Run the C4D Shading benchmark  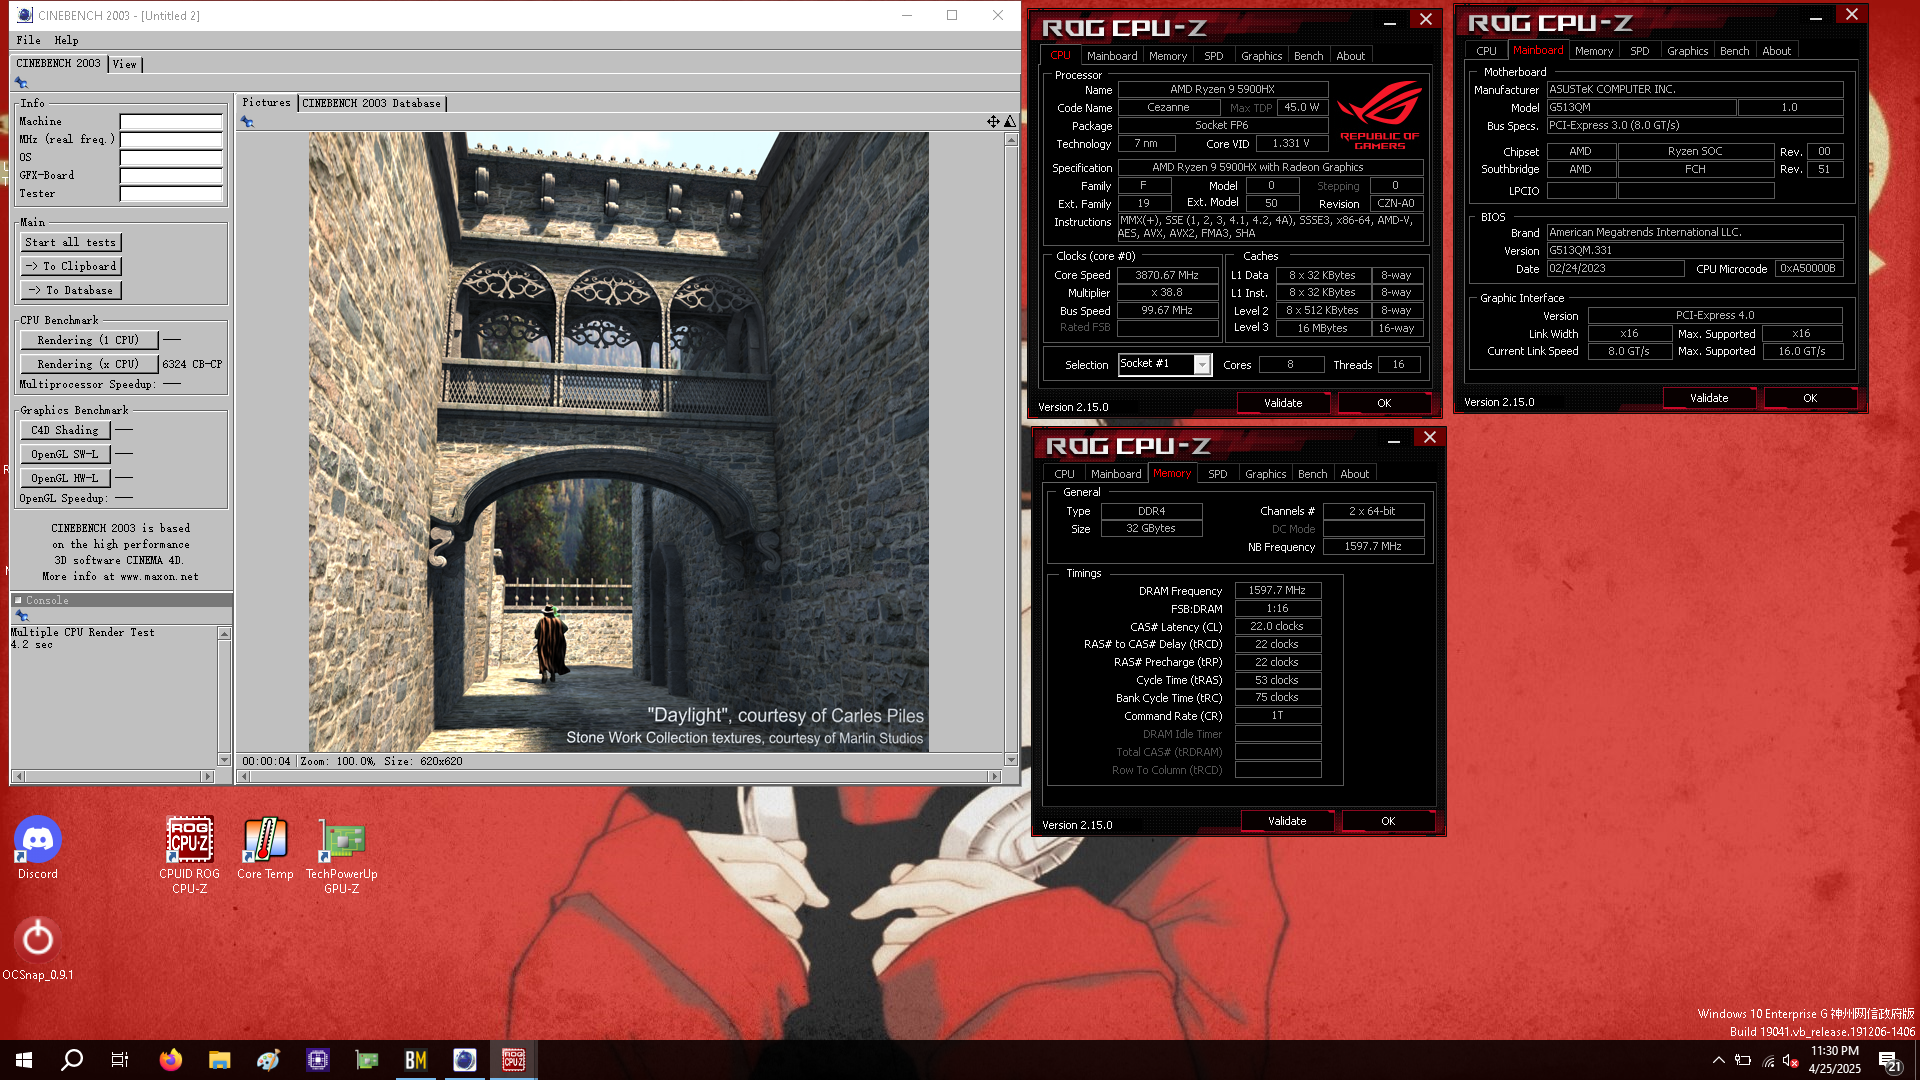(65, 430)
